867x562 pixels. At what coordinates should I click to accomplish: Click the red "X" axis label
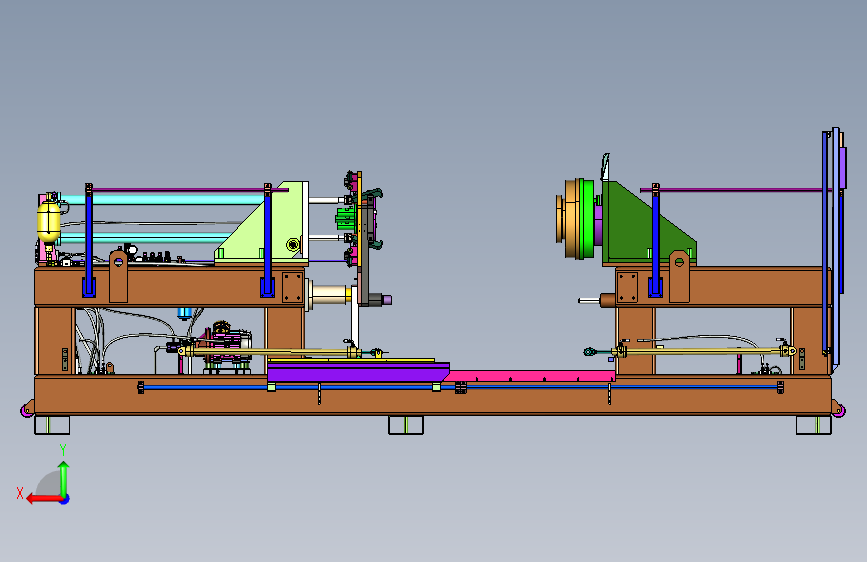[20, 493]
